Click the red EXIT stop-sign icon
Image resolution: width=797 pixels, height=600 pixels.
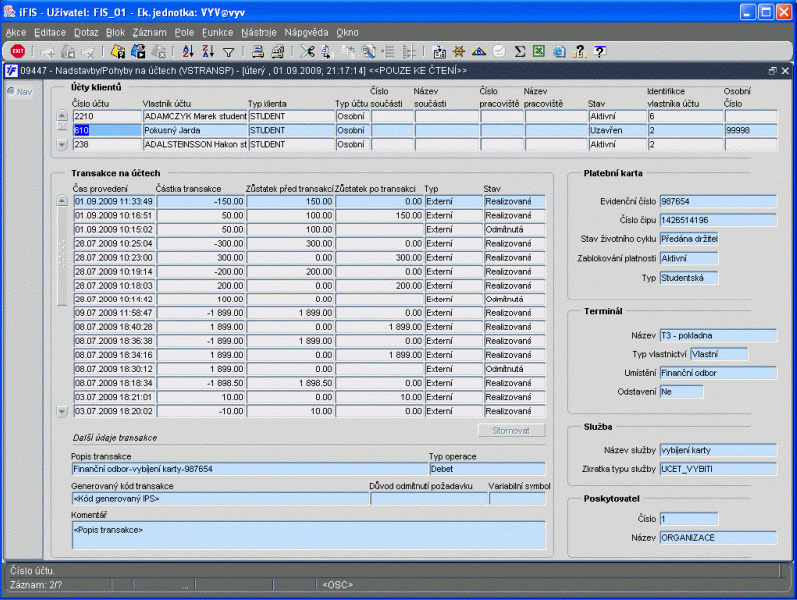(17, 51)
